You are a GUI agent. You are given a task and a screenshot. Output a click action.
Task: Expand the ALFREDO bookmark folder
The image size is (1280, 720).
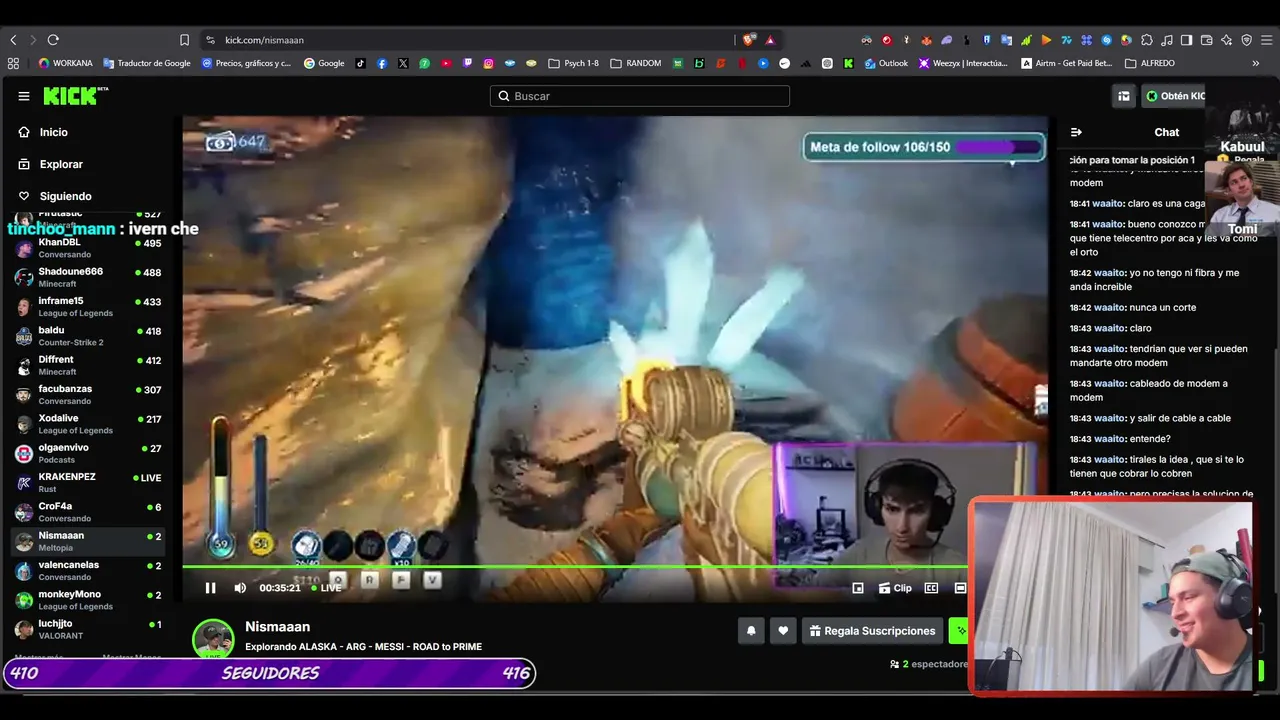click(x=1150, y=63)
